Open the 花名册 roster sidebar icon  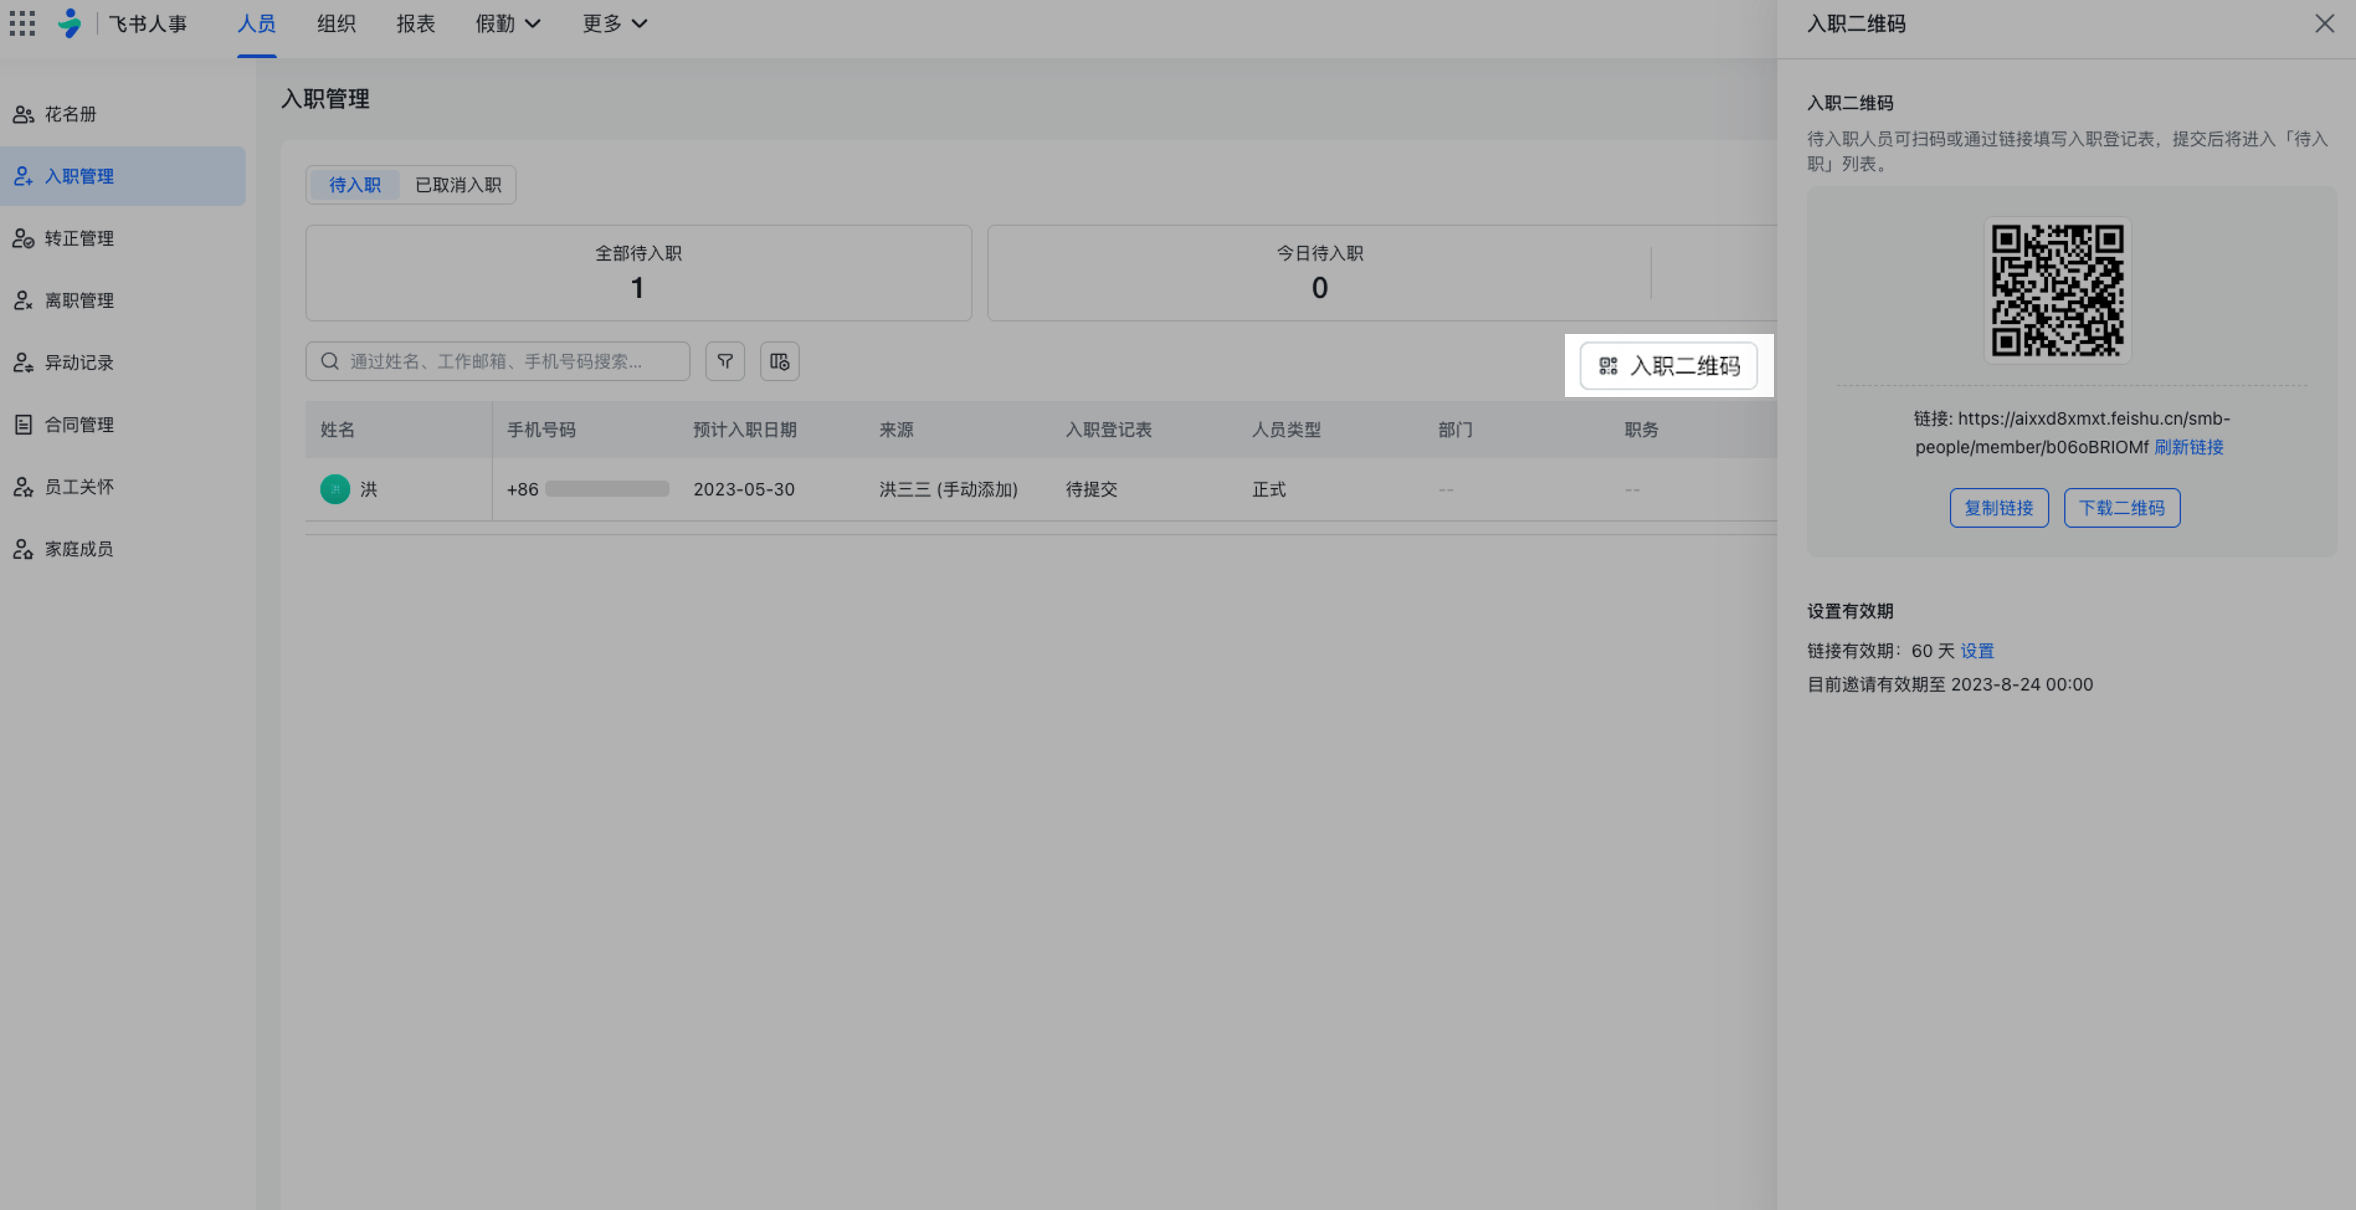[x=23, y=114]
